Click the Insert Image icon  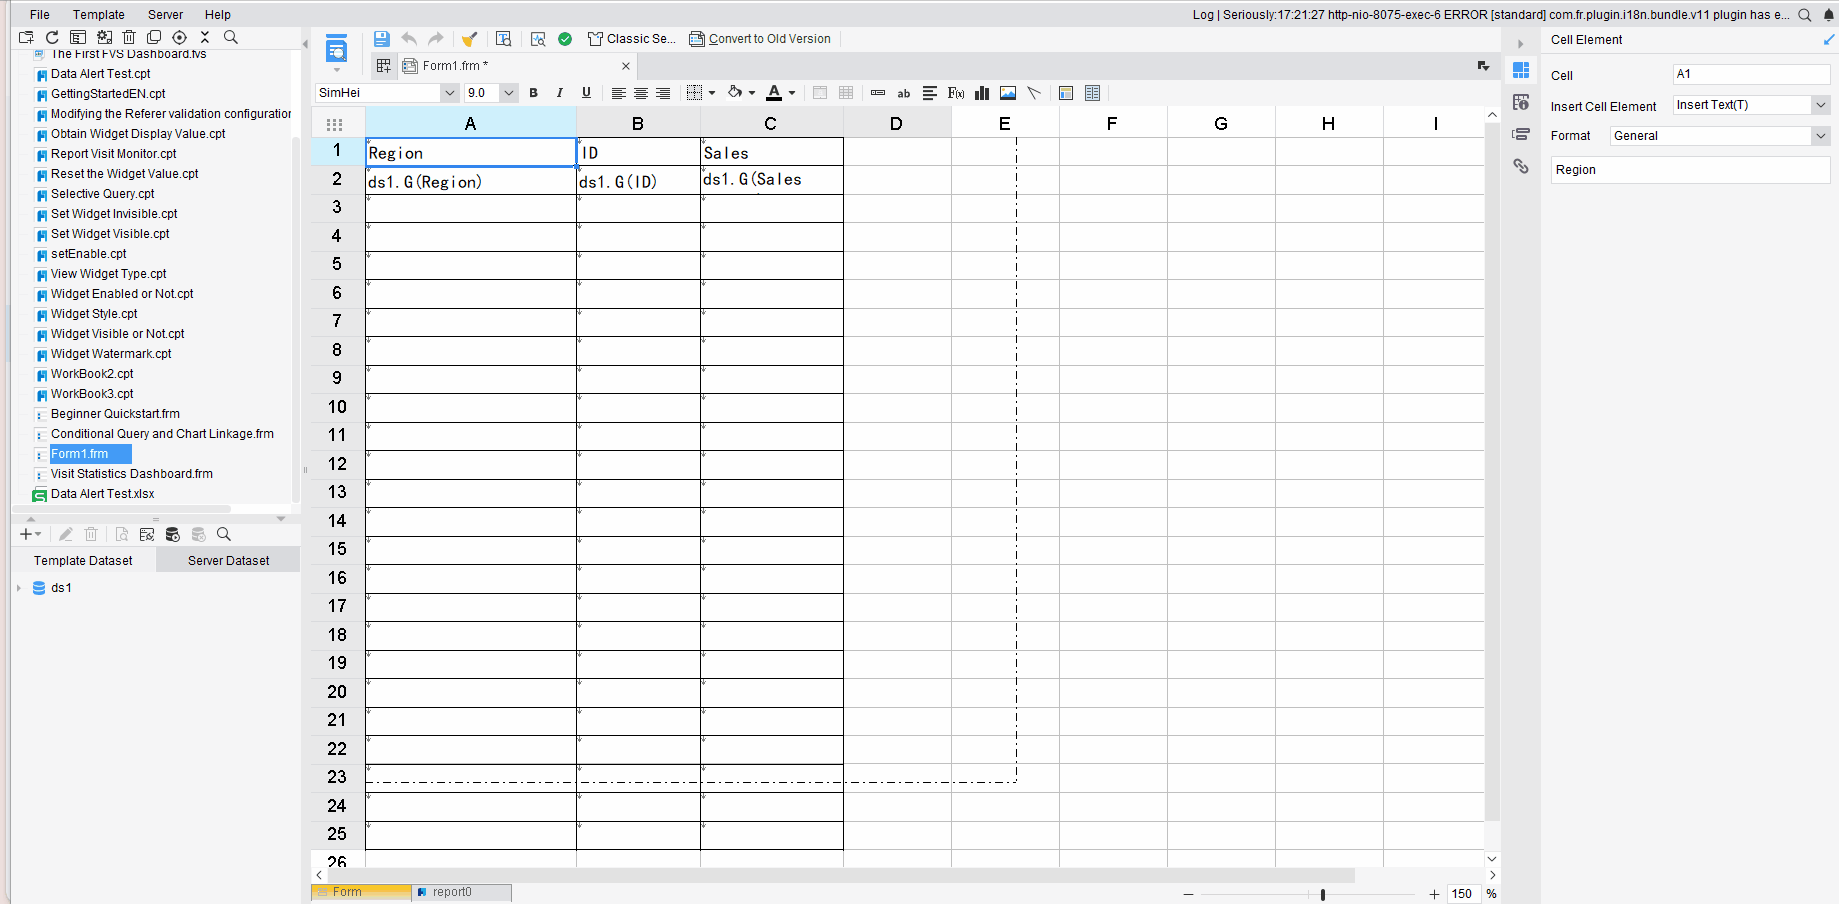coord(1008,93)
